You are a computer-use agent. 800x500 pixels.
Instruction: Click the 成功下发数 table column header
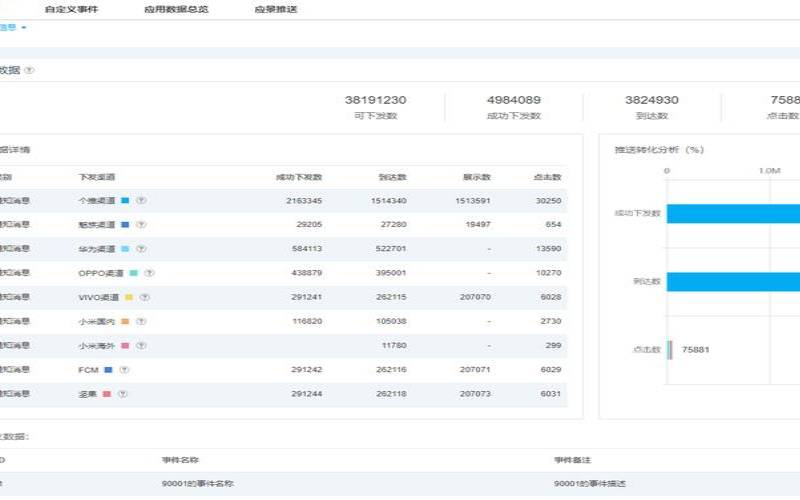[x=299, y=177]
